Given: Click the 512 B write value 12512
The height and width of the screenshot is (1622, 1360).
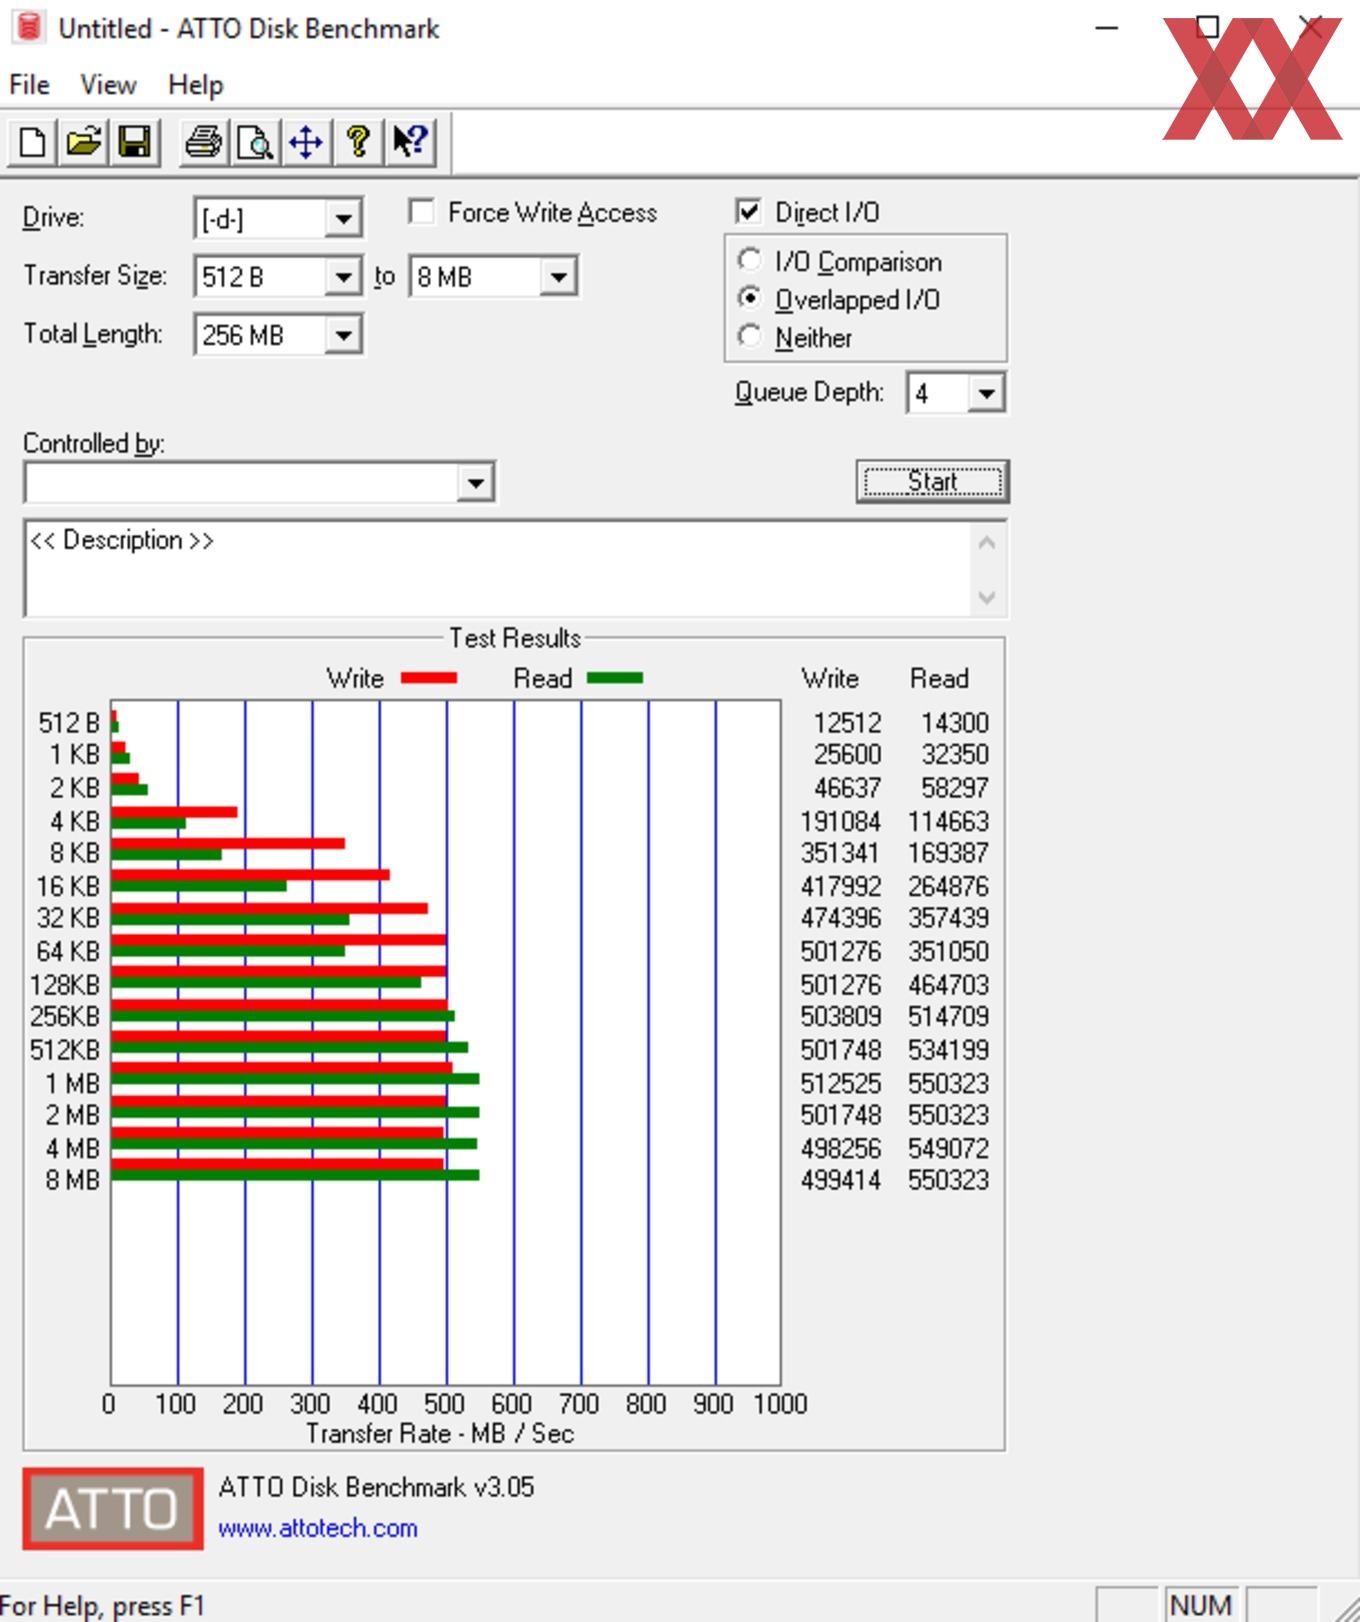Looking at the screenshot, I should click(x=847, y=722).
